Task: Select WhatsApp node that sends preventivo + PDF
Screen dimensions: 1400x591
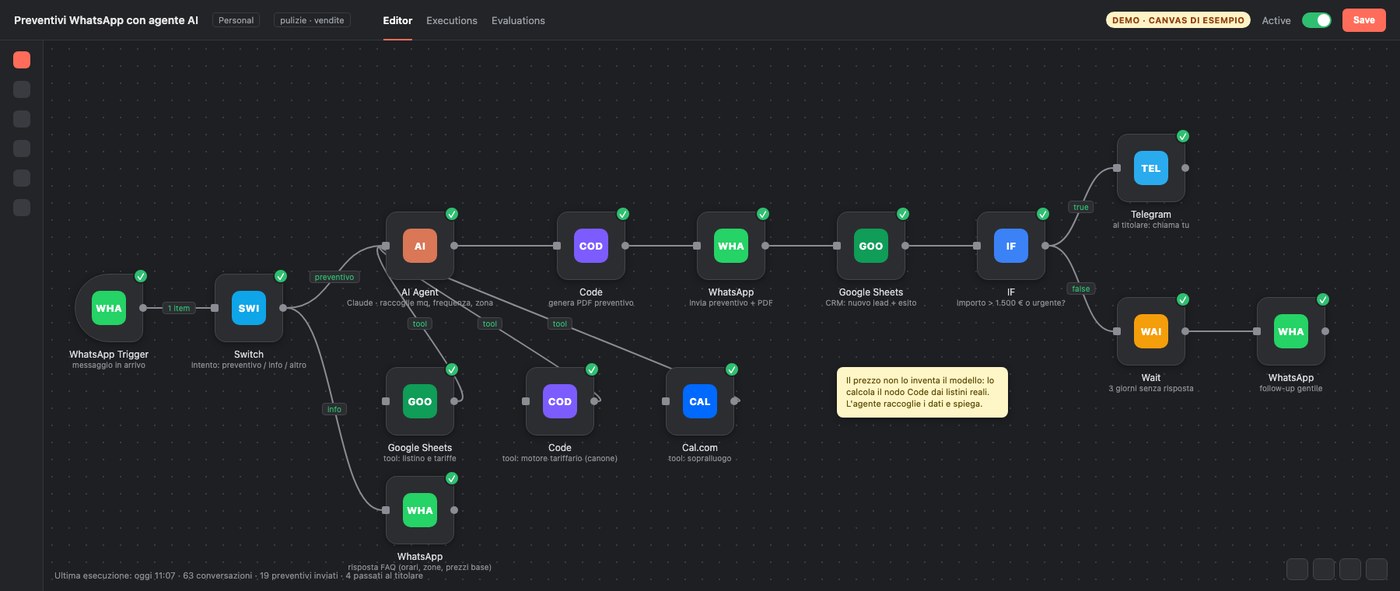Action: point(731,245)
